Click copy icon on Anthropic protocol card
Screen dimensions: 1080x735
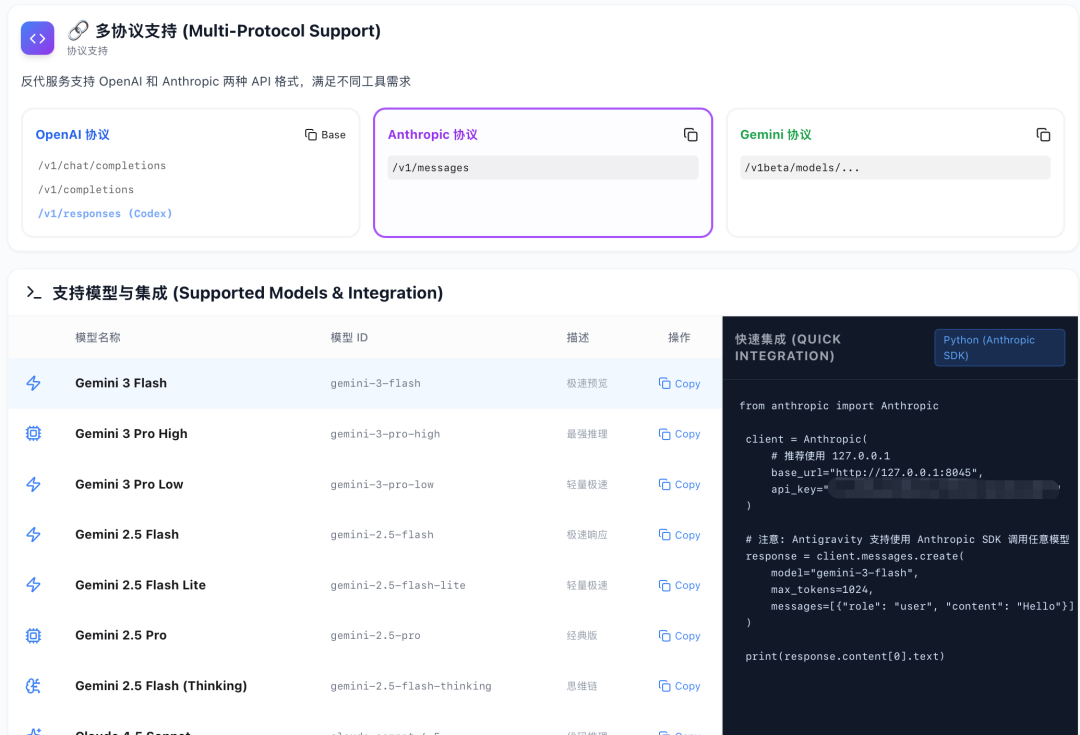click(x=690, y=134)
